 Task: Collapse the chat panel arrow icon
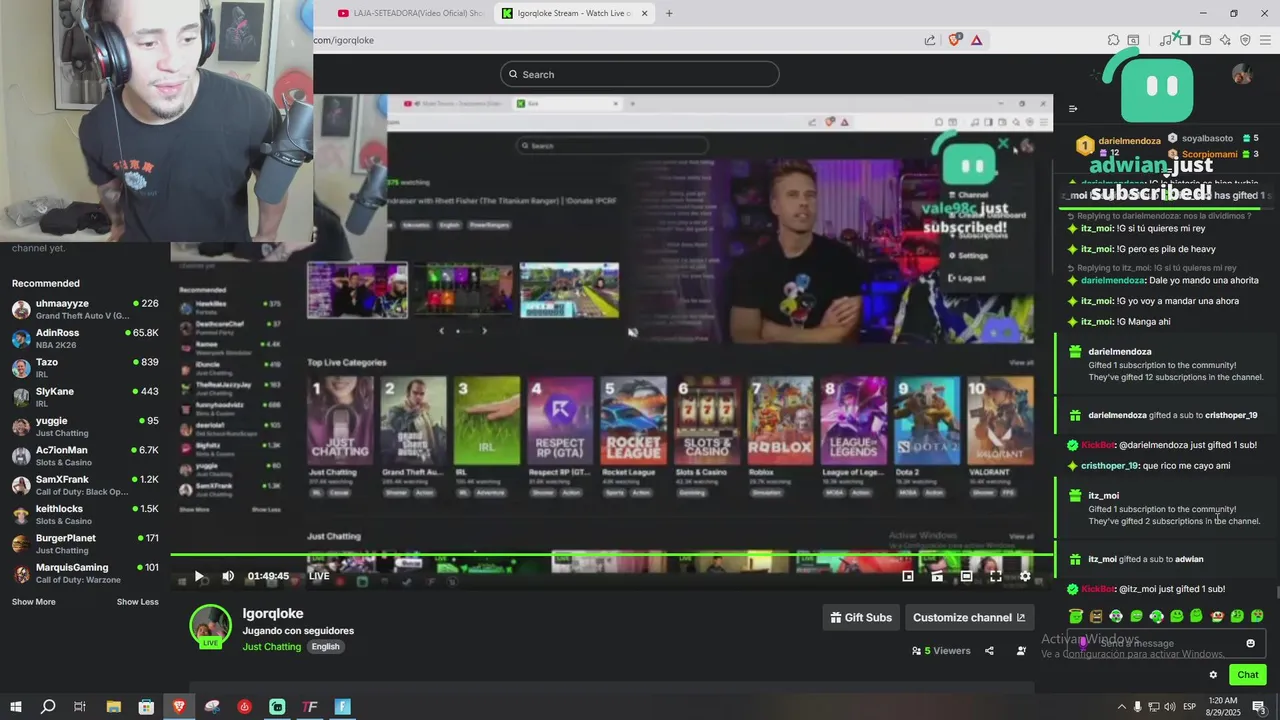click(1073, 109)
